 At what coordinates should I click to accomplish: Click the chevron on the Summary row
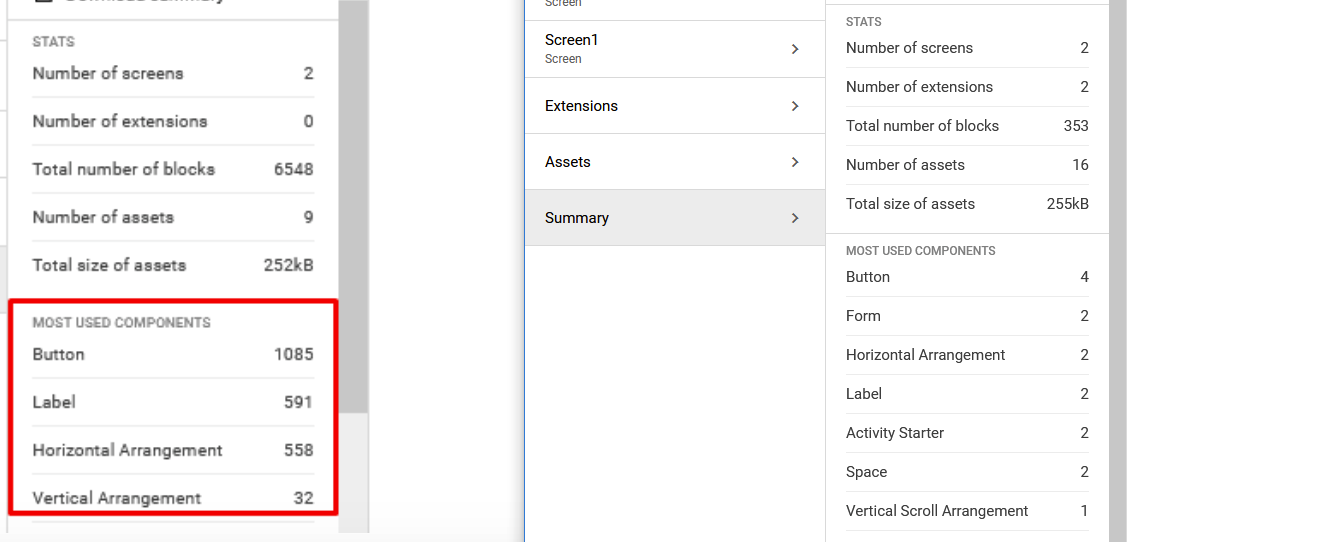(795, 218)
